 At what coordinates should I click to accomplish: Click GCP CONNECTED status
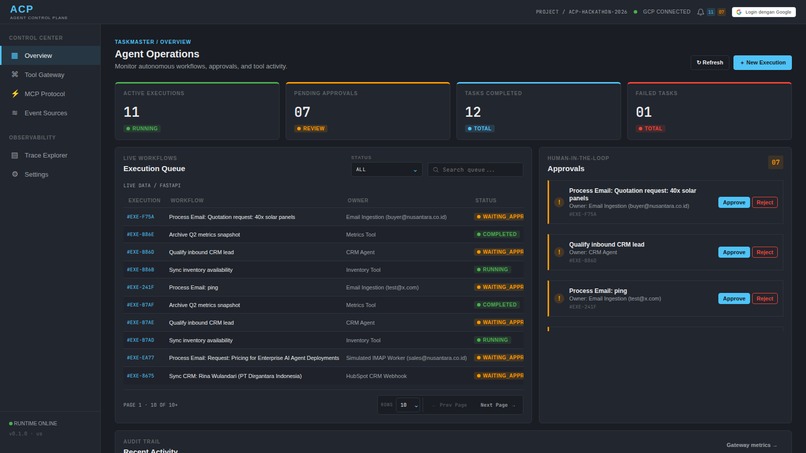coord(662,12)
